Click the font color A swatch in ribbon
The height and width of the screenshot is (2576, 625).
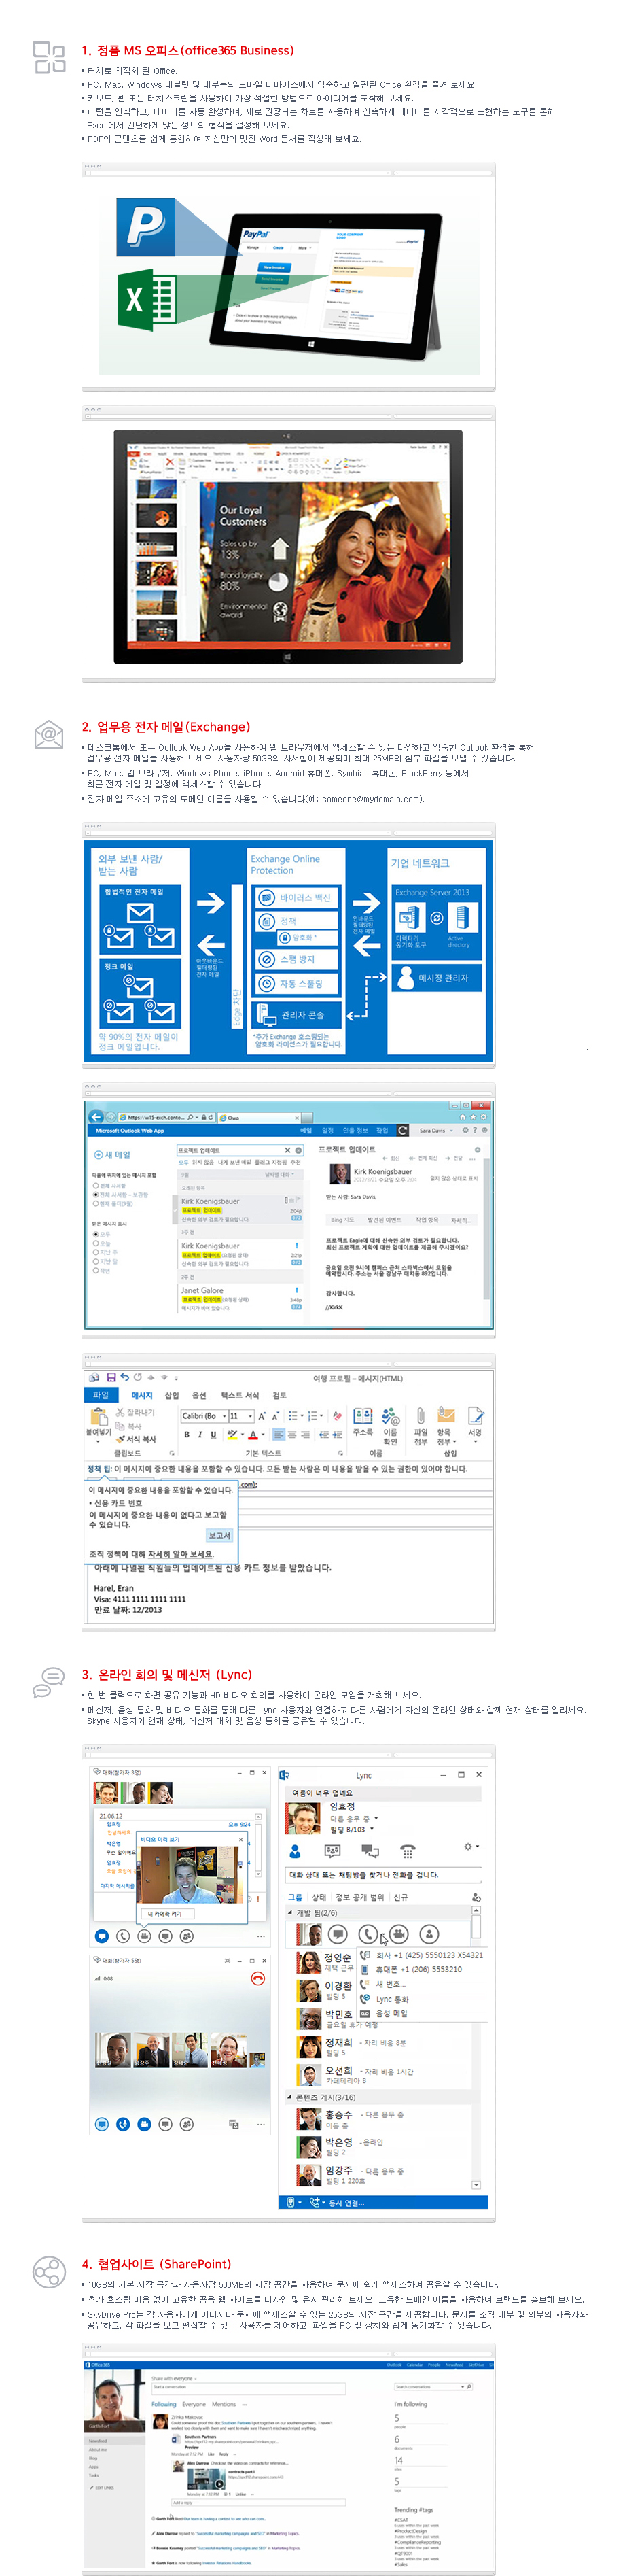tap(253, 1434)
